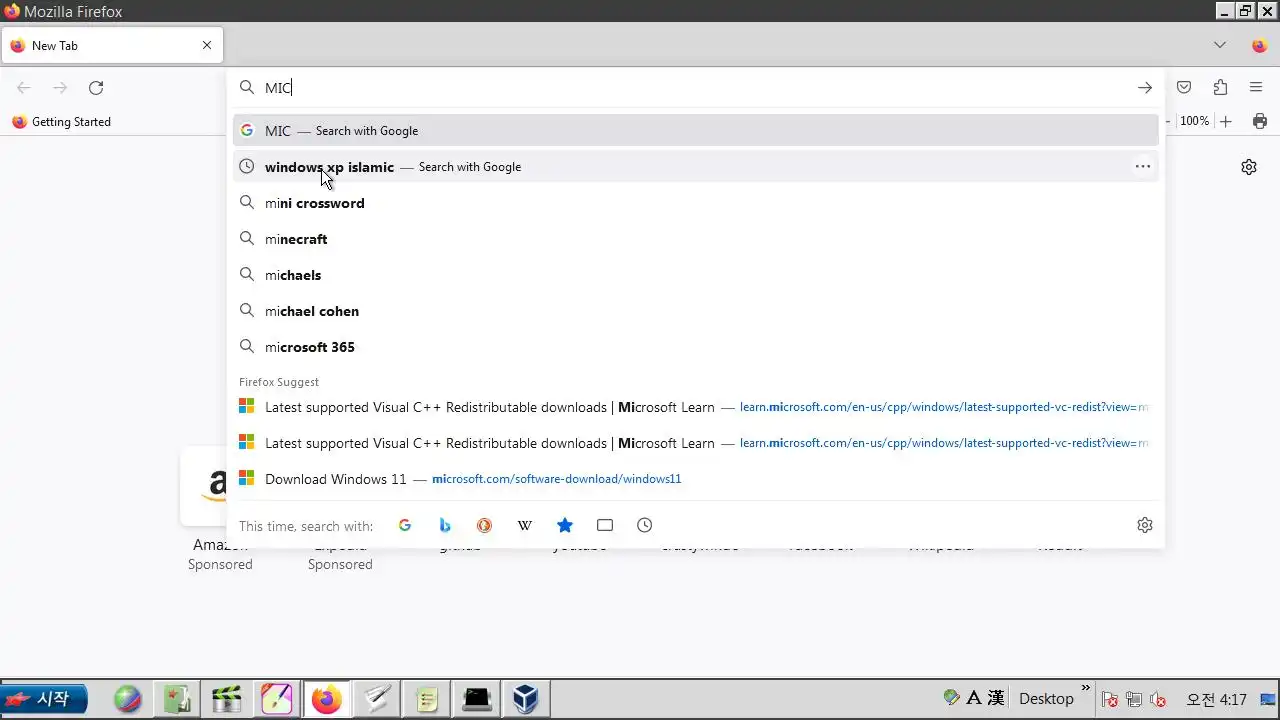Screen dimensions: 1280x720
Task: Open the green document taskbar icon
Action: point(177,699)
